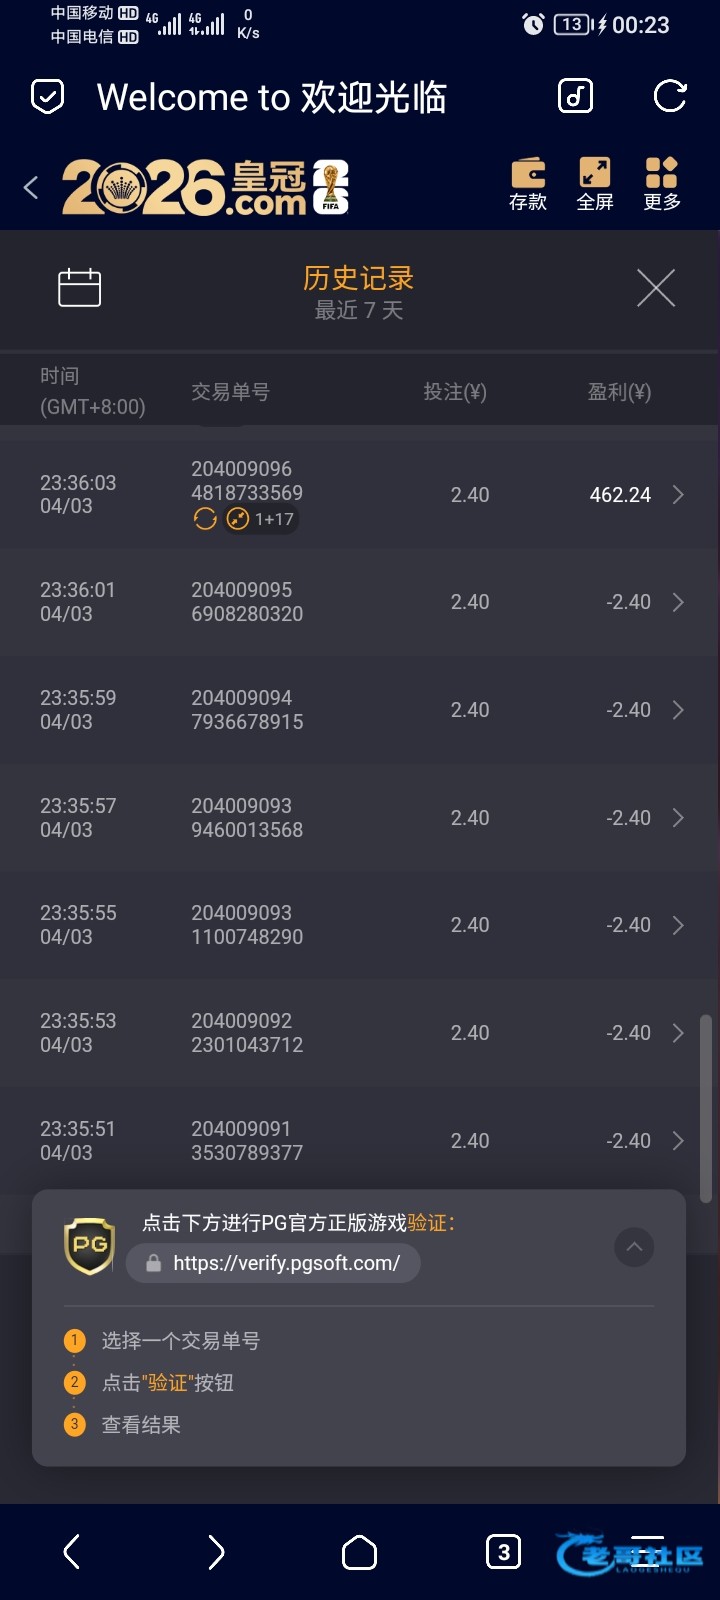The image size is (720, 1600).
Task: Click the history list scrollbar
Action: click(706, 1108)
